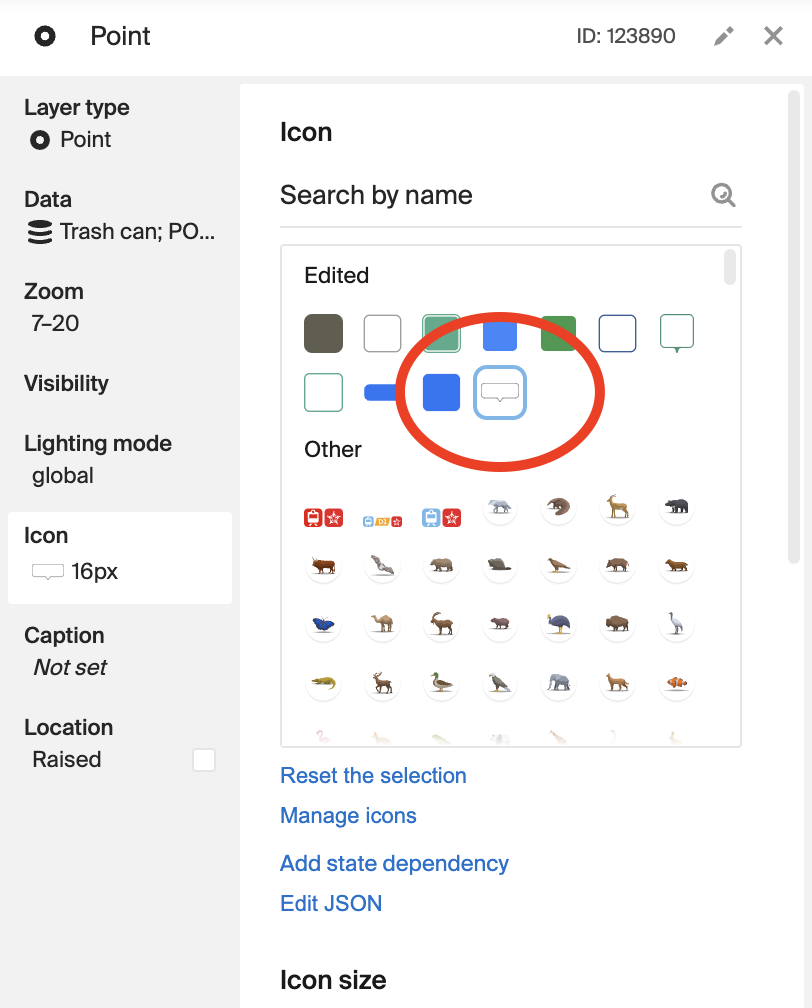
Task: Choose the black bear animal icon
Action: tap(676, 507)
